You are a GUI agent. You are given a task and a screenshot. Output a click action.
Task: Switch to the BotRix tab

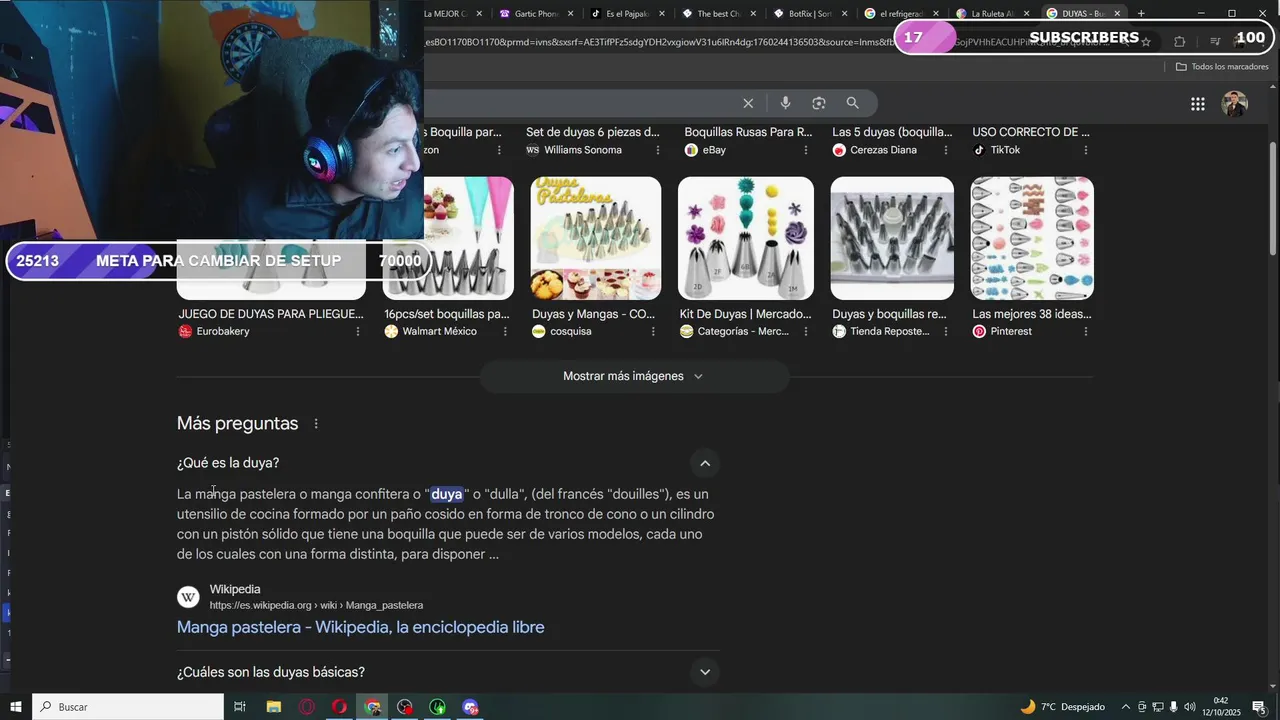coord(809,13)
